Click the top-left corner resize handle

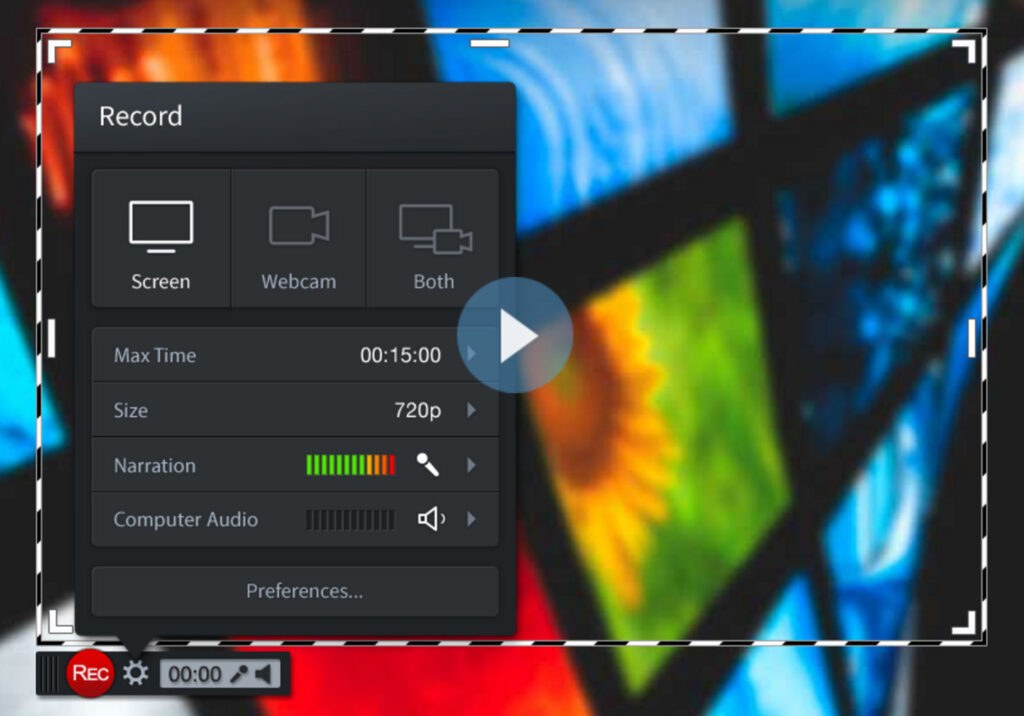click(x=59, y=52)
